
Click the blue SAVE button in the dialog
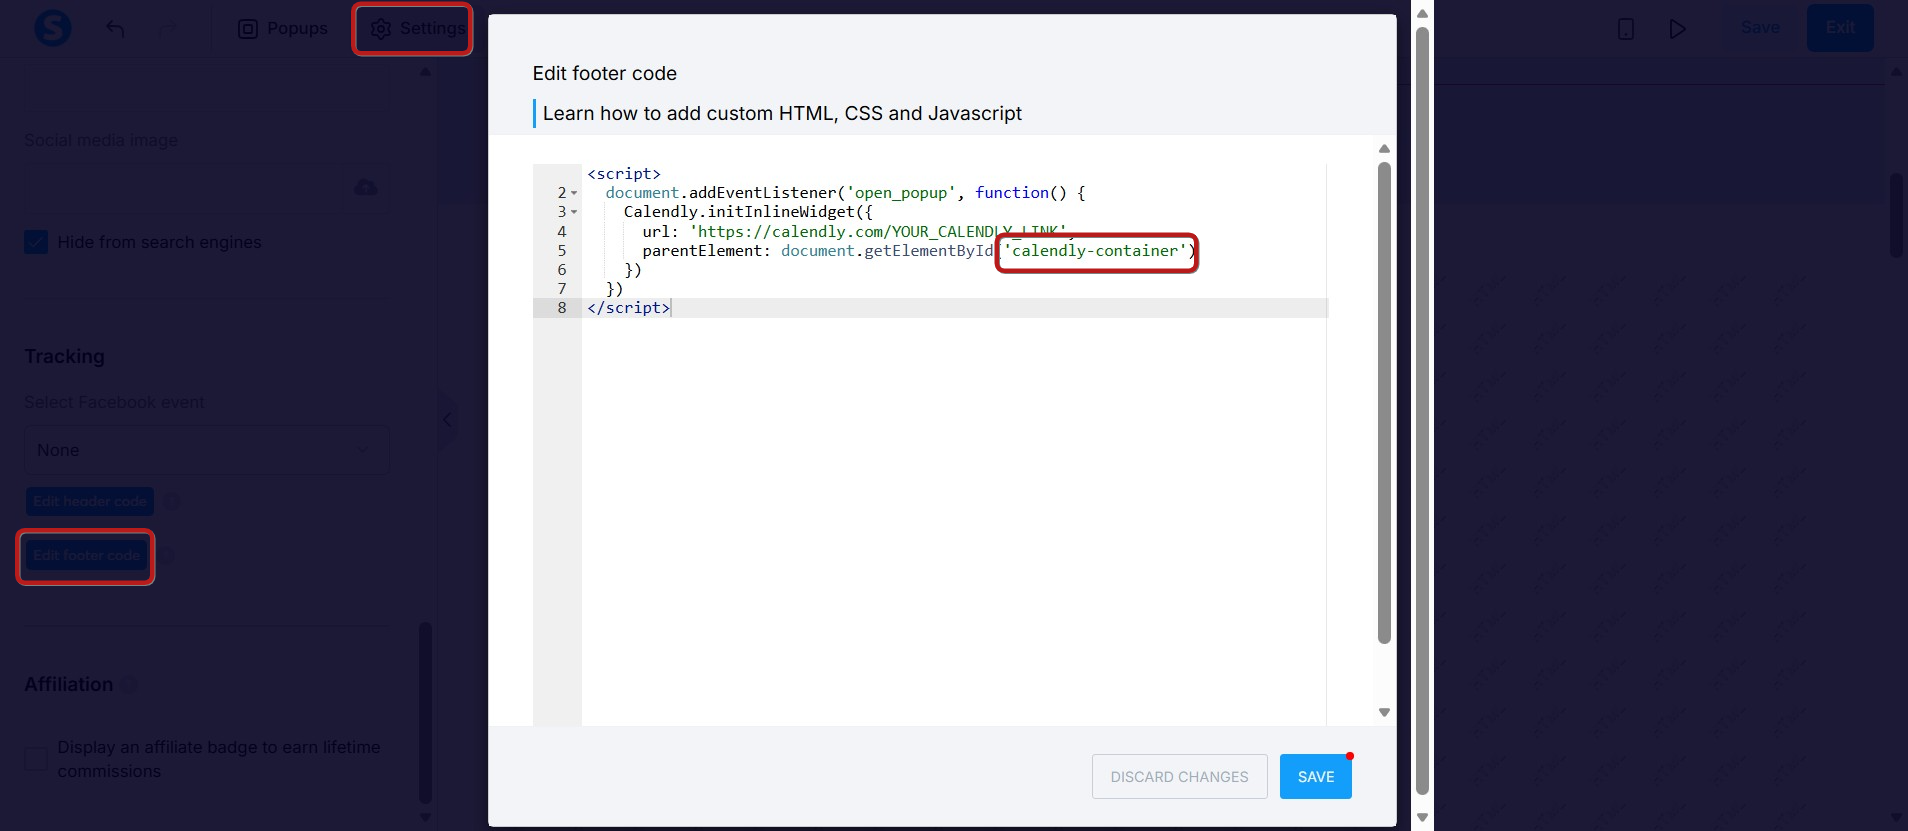(x=1316, y=777)
